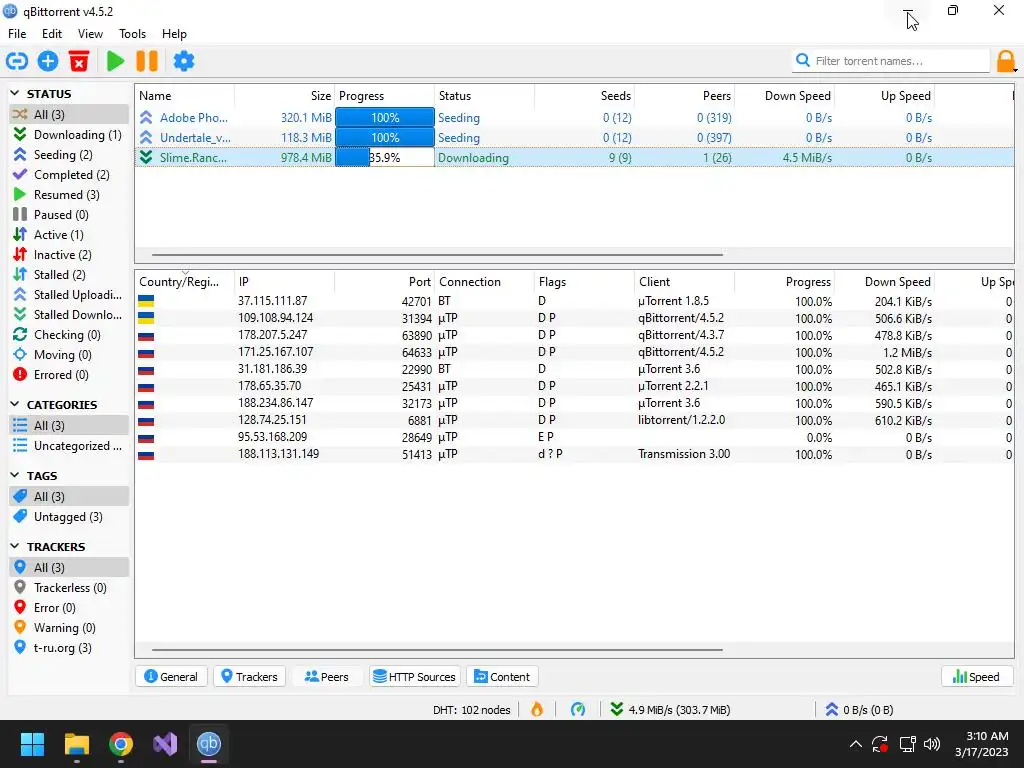Open the Help menu

(x=174, y=34)
